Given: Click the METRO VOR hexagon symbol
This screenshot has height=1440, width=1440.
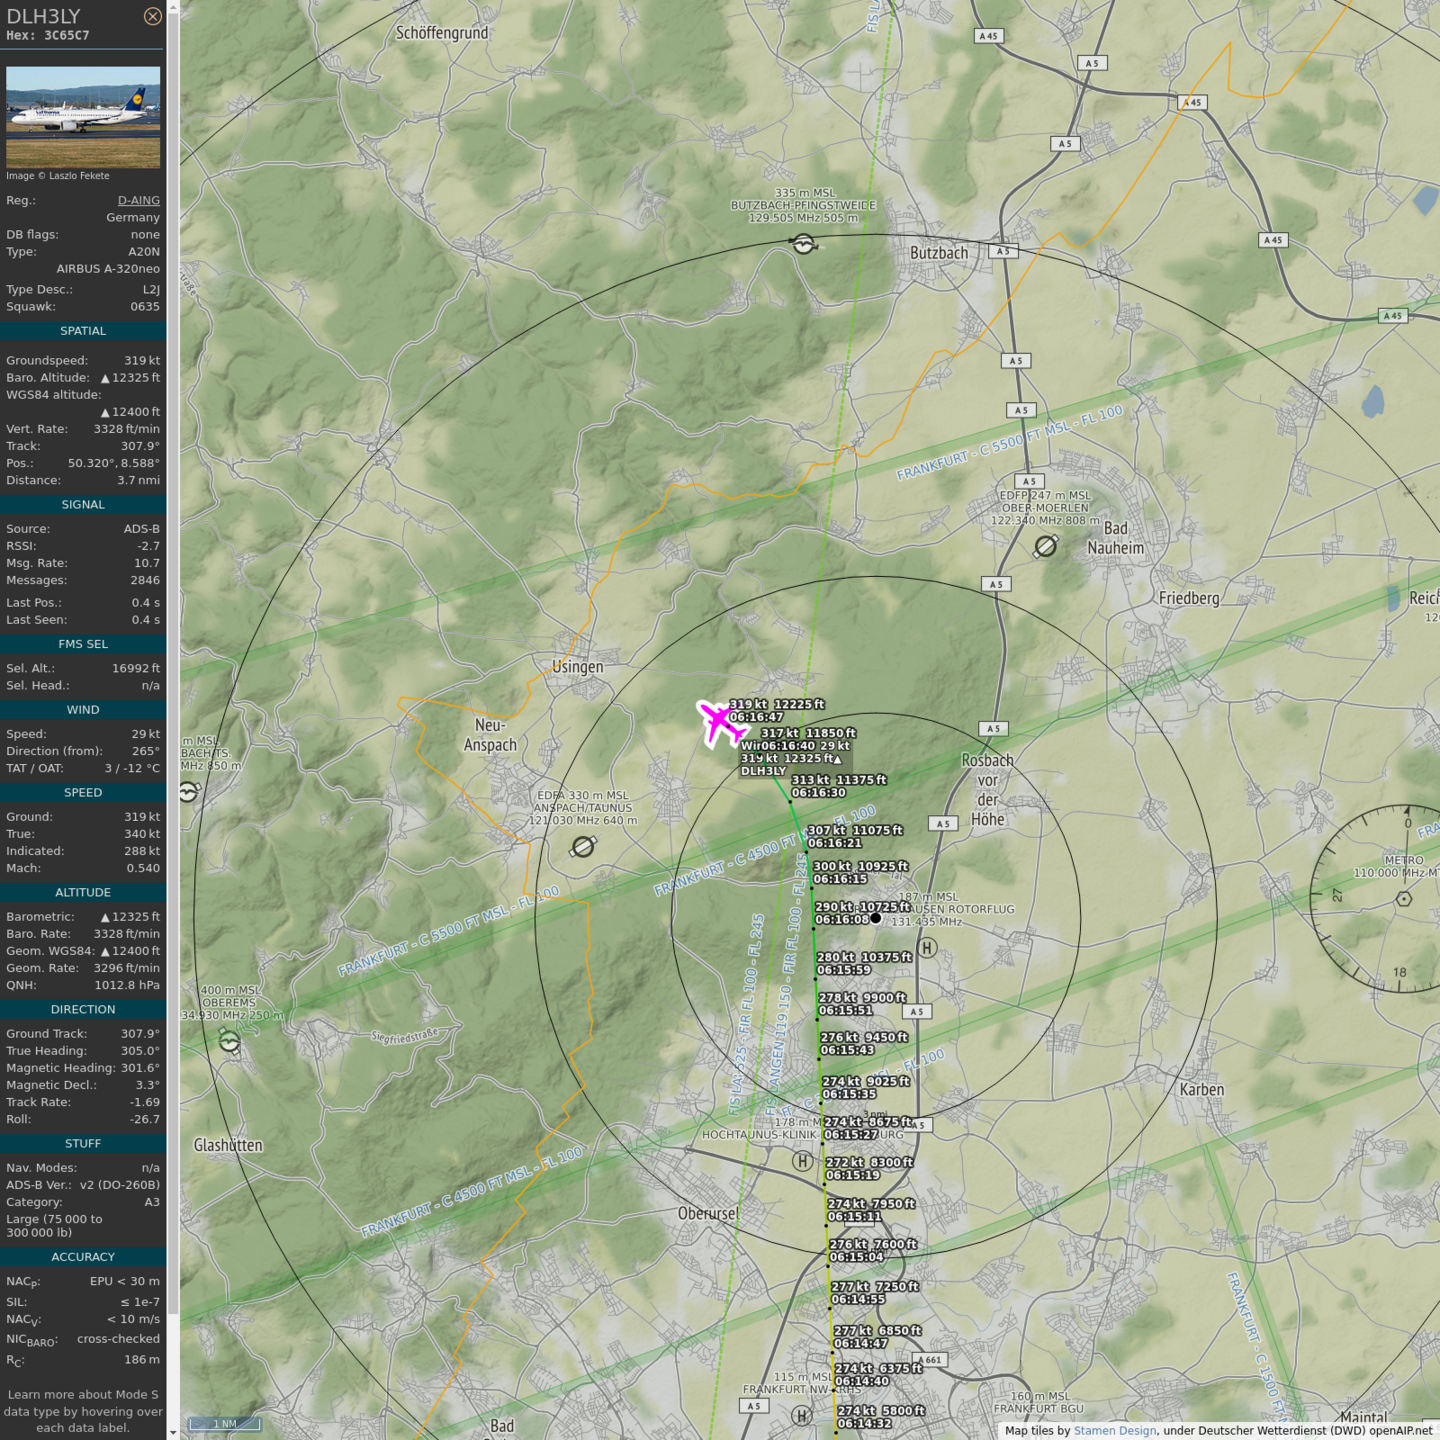Looking at the screenshot, I should point(1404,898).
